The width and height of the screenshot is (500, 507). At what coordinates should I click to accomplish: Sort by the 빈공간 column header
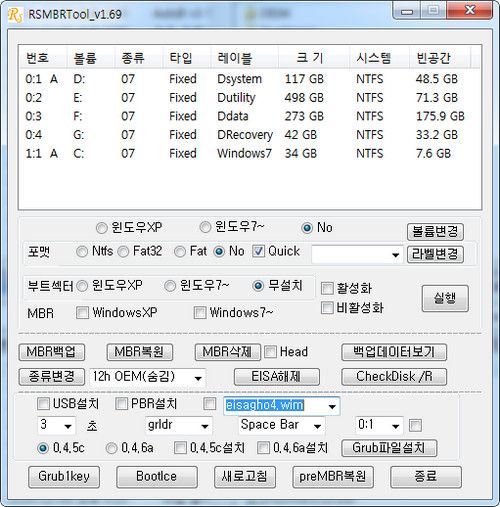(x=440, y=58)
